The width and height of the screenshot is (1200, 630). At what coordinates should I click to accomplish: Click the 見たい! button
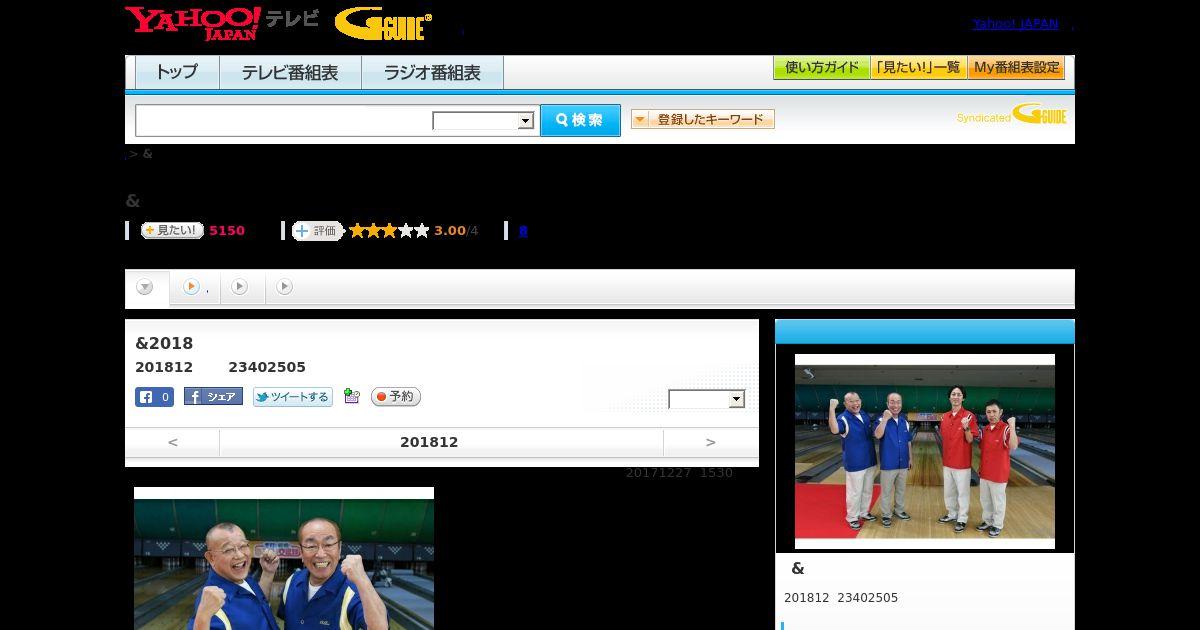point(172,230)
